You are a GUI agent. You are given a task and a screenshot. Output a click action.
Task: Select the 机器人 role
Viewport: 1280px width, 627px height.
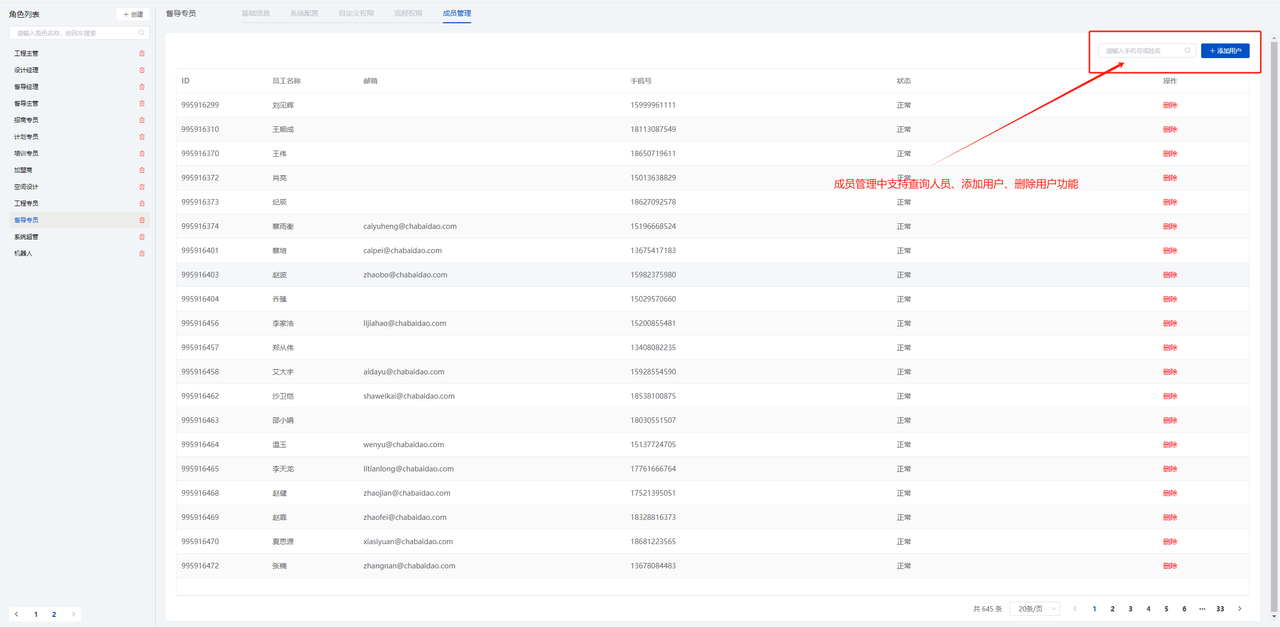tap(23, 253)
